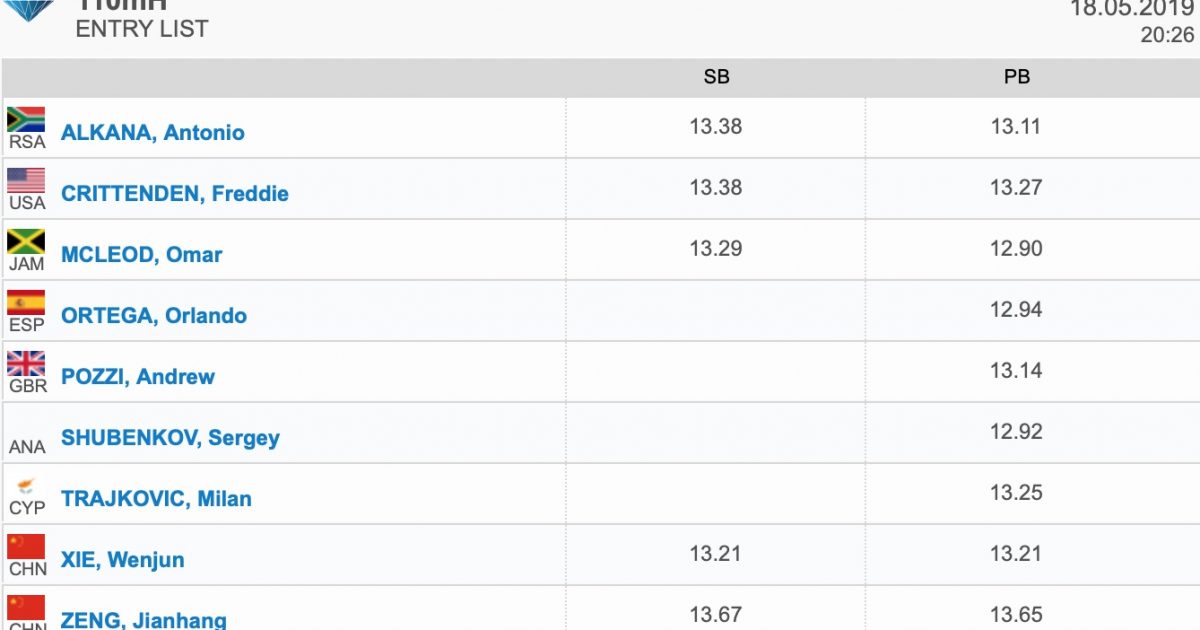The width and height of the screenshot is (1200, 630).
Task: Open athlete ALKANA, Antonio profile link
Action: (152, 132)
